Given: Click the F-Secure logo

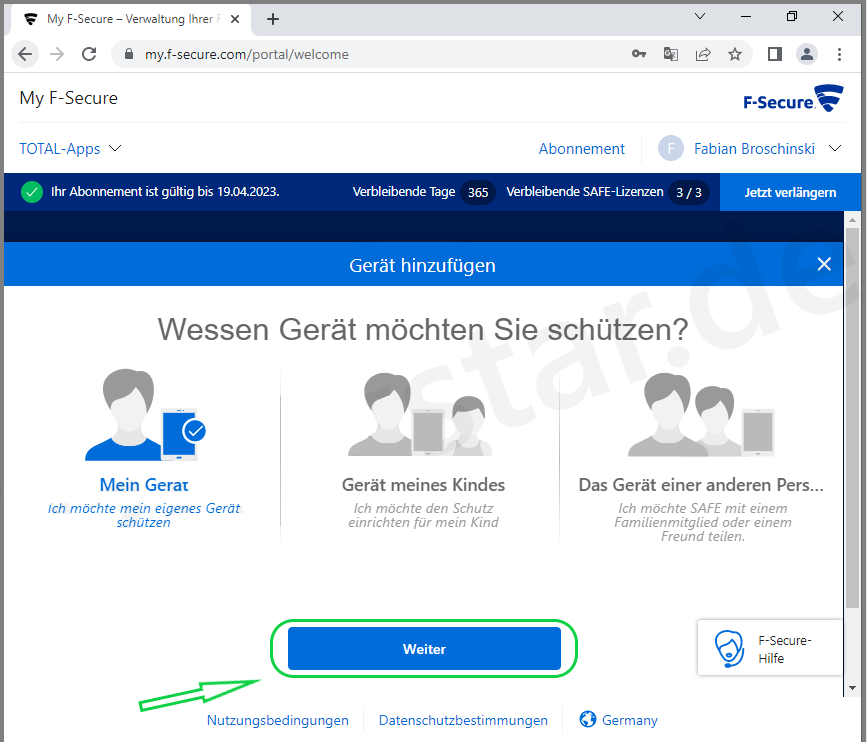Looking at the screenshot, I should [793, 99].
